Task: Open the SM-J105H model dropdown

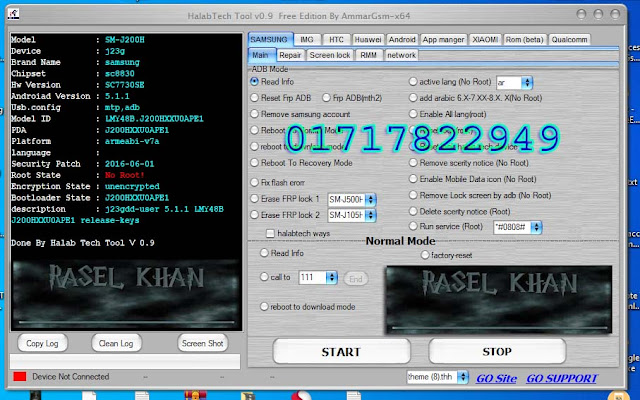Action: click(x=371, y=215)
